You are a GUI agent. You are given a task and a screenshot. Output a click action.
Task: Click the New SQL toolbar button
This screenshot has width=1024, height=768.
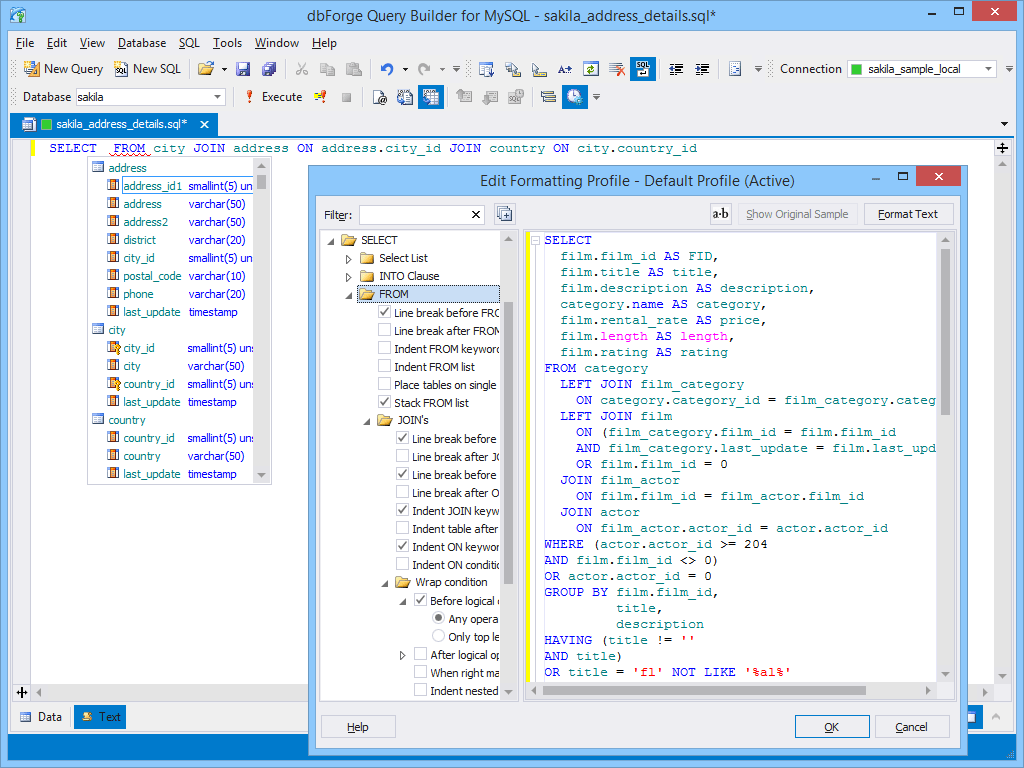(x=147, y=69)
